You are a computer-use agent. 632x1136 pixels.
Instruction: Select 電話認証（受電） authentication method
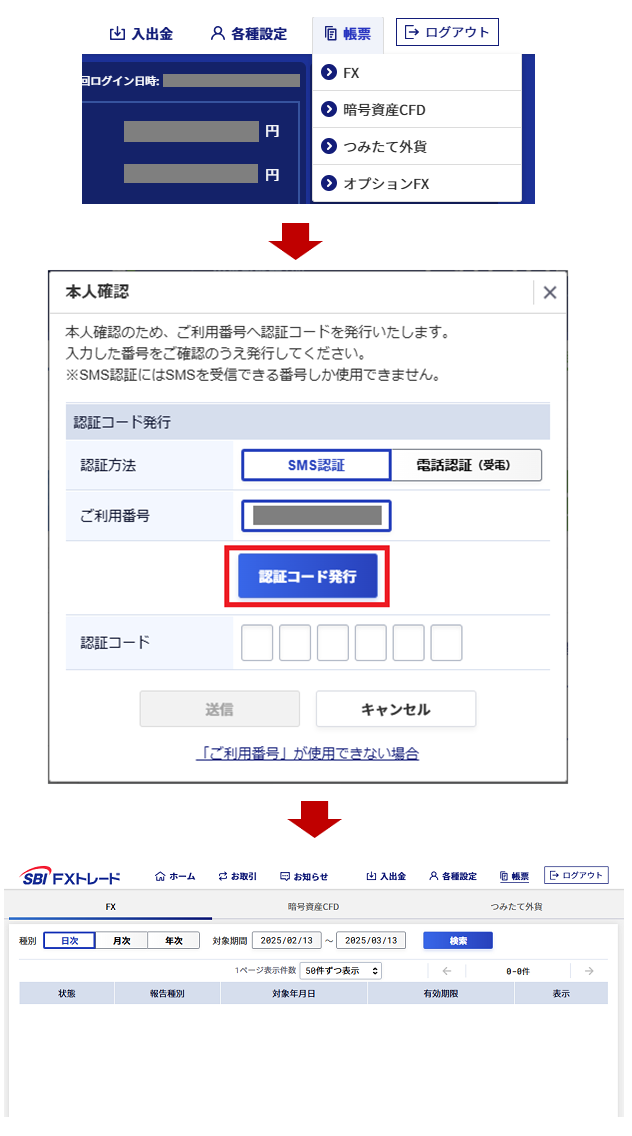(x=467, y=465)
